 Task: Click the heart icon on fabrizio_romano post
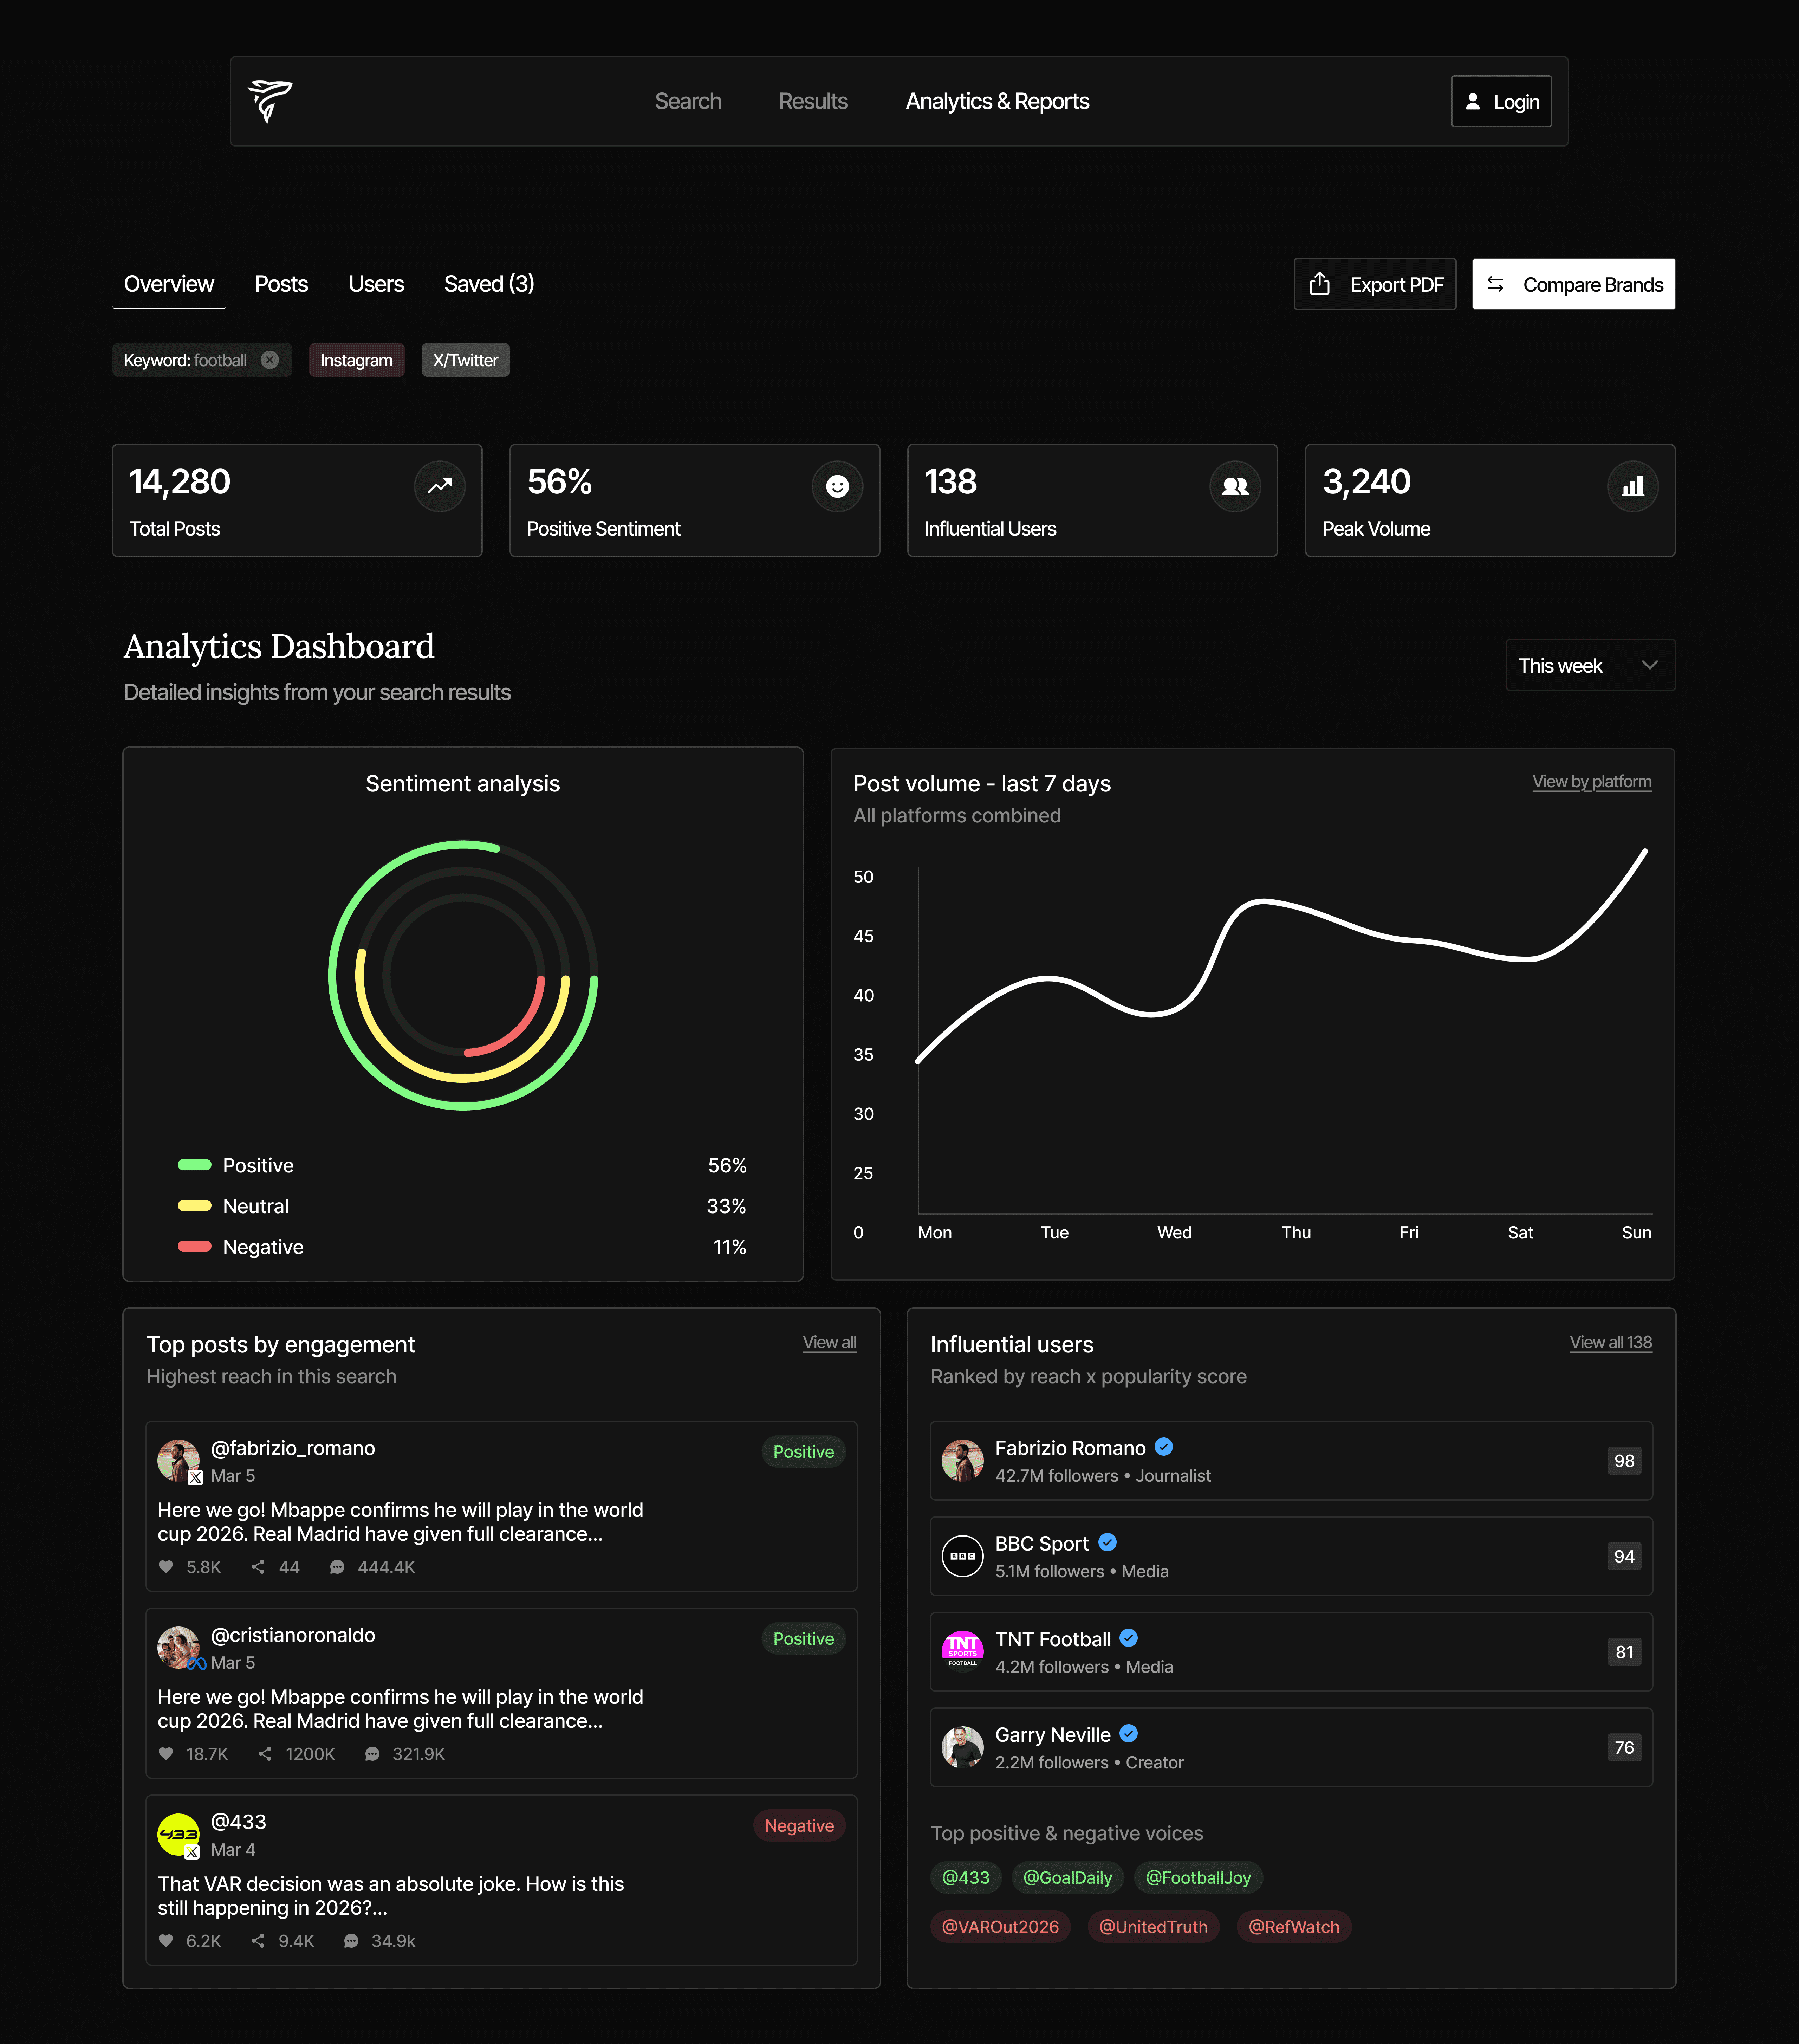click(166, 1567)
